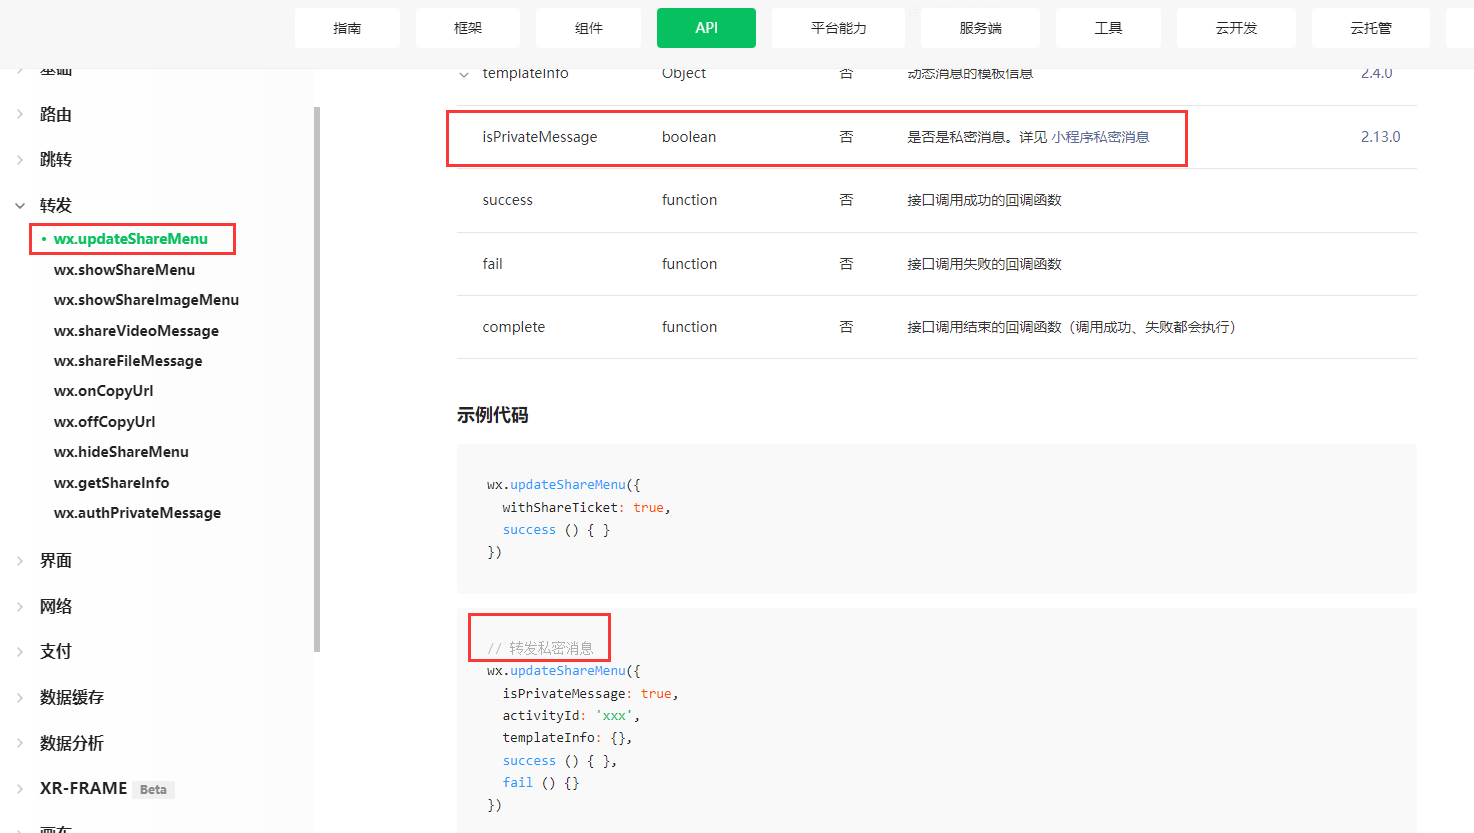
Task: Expand the 网络 sidebar category
Action: point(55,606)
